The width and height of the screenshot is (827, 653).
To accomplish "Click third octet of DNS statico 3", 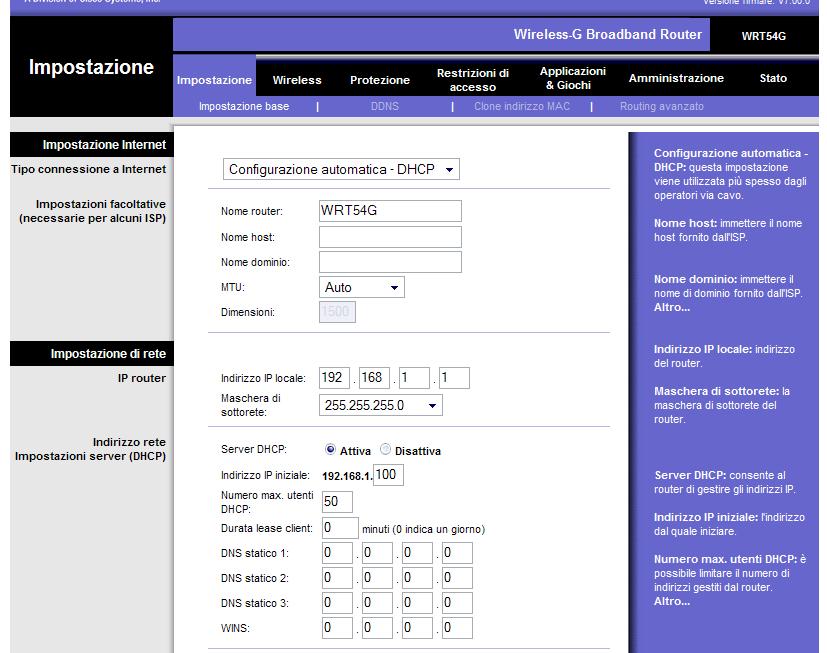I will (x=417, y=603).
